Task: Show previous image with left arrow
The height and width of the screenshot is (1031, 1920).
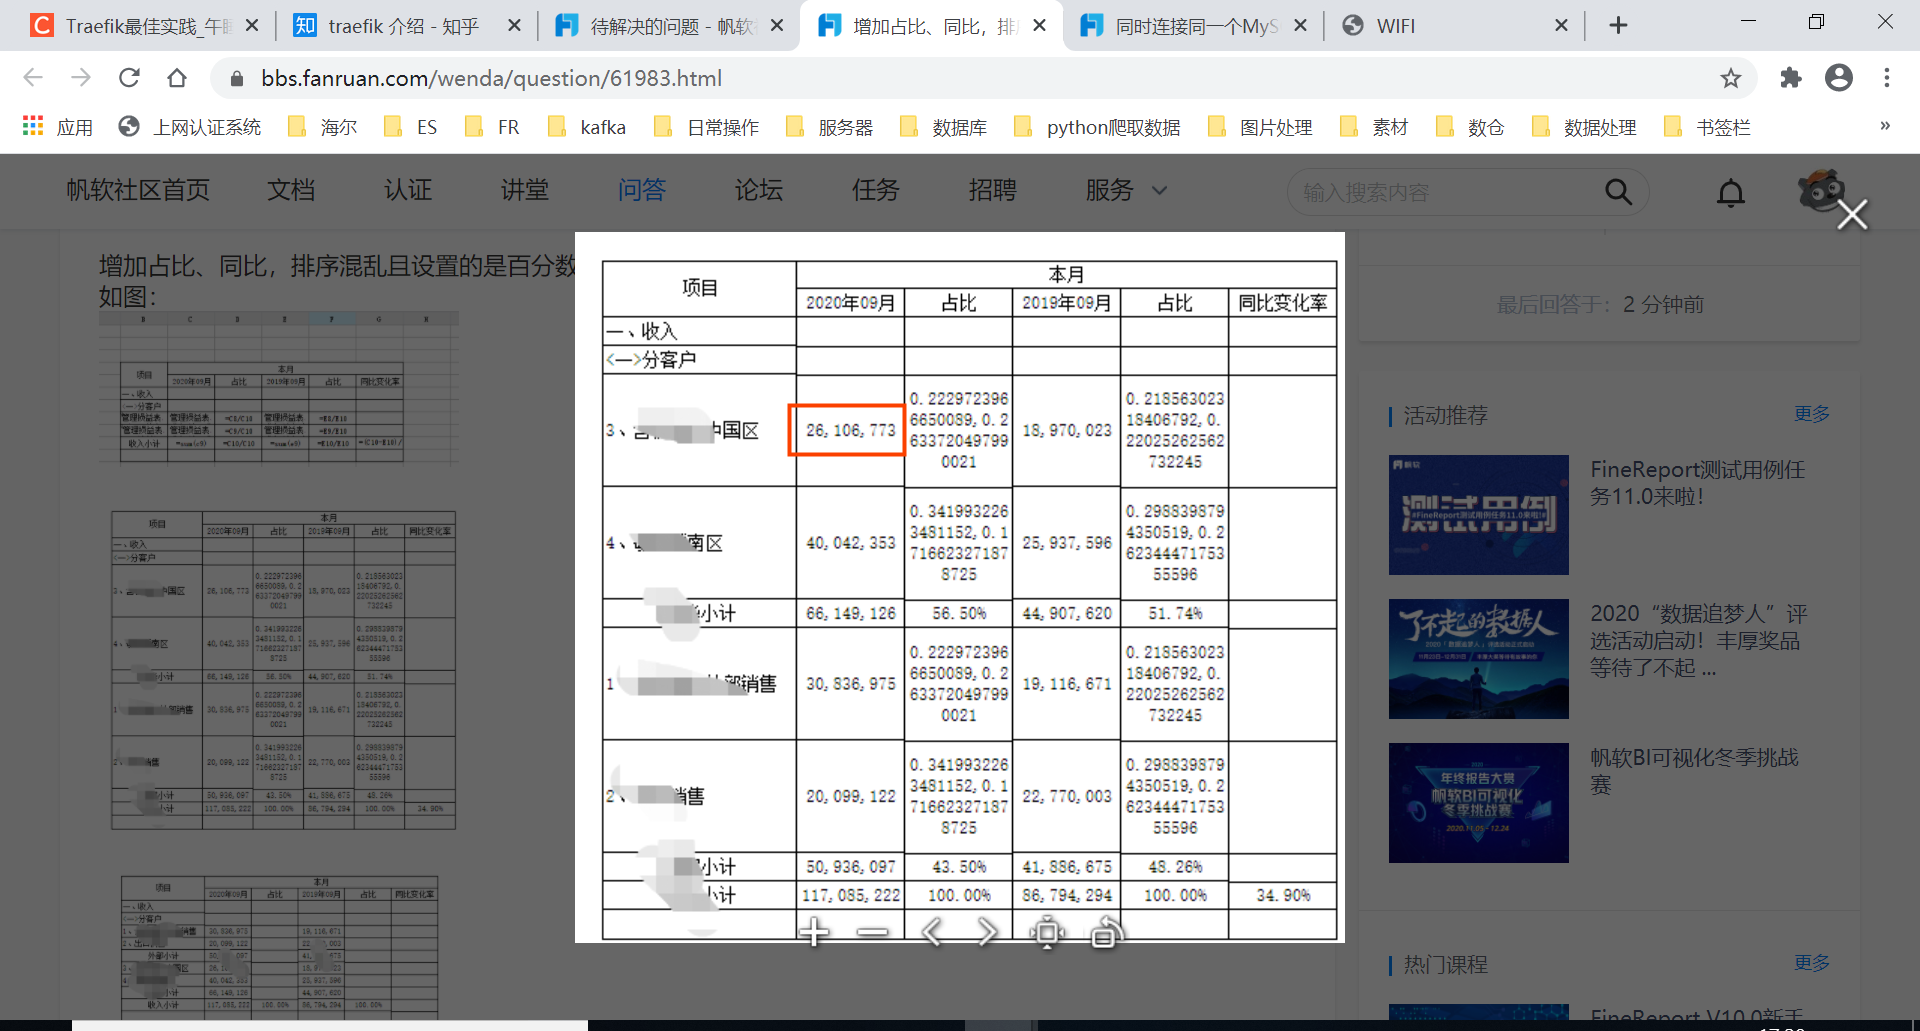Action: (x=931, y=932)
